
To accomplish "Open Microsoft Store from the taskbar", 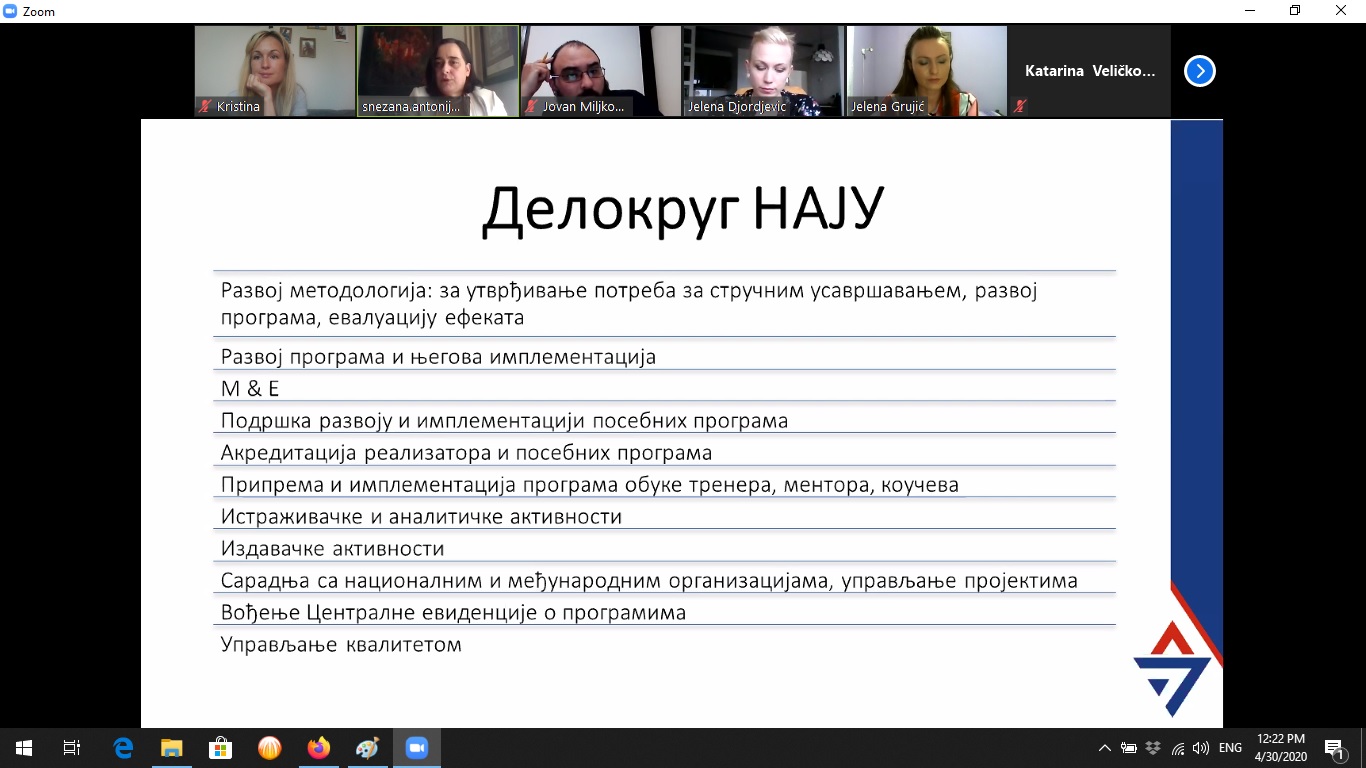I will [x=220, y=748].
